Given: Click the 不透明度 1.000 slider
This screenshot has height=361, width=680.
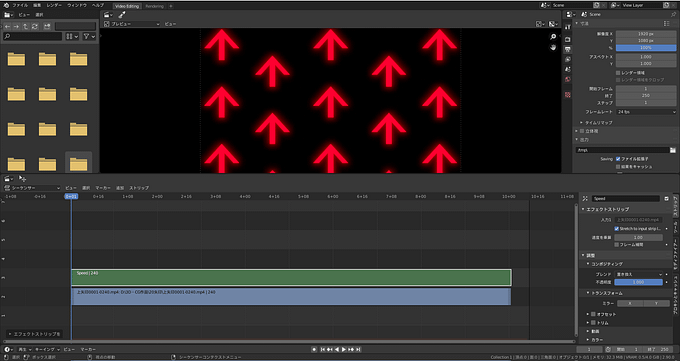Looking at the screenshot, I should [639, 282].
